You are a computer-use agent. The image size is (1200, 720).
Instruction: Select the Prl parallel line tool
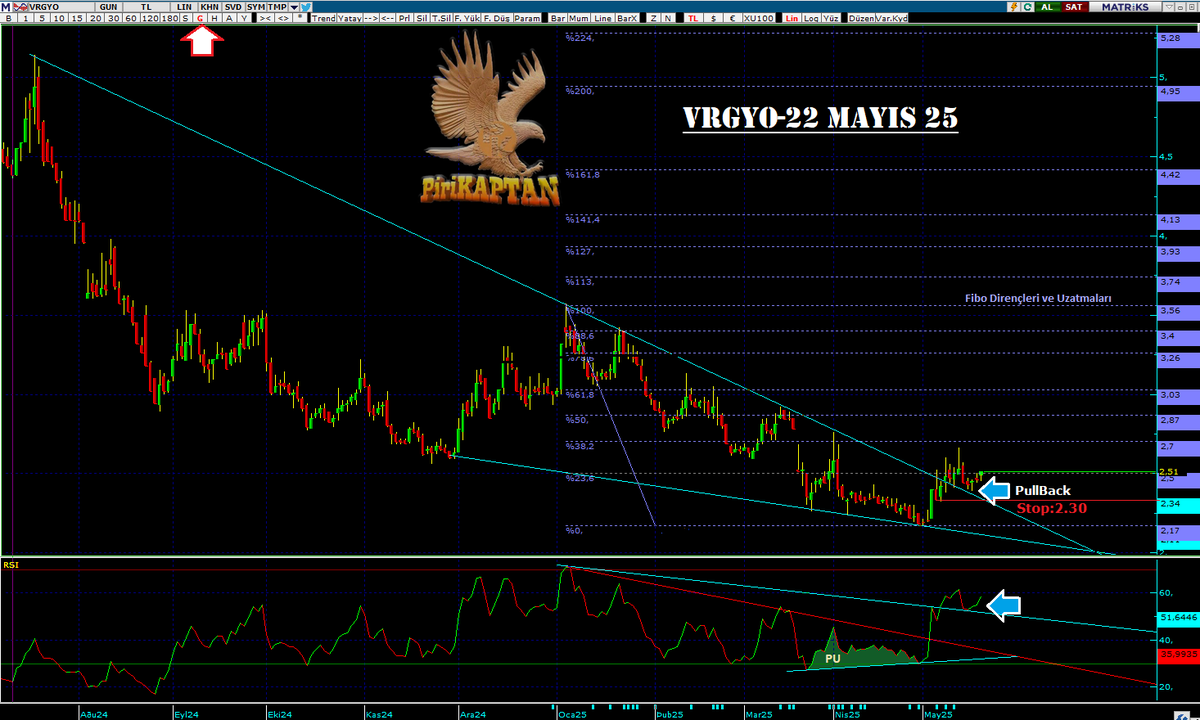pyautogui.click(x=405, y=19)
